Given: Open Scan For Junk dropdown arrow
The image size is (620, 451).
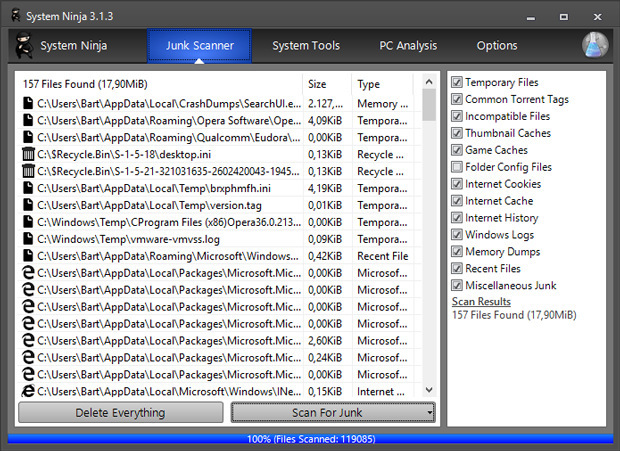Looking at the screenshot, I should [429, 413].
